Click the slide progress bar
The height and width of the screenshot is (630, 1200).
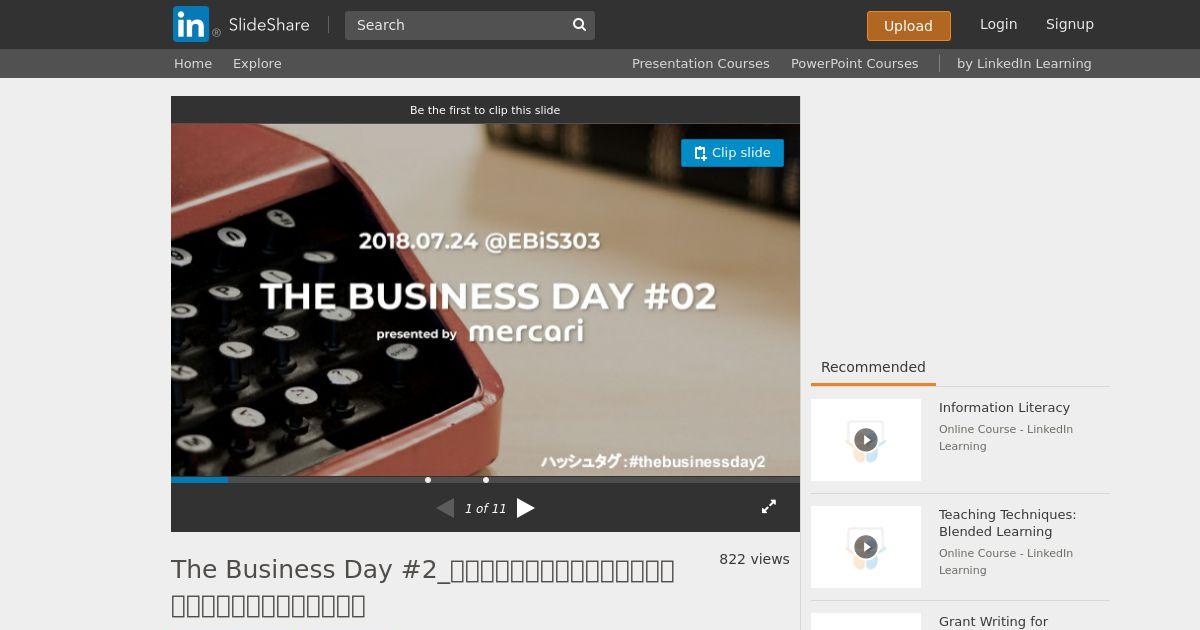pos(485,480)
